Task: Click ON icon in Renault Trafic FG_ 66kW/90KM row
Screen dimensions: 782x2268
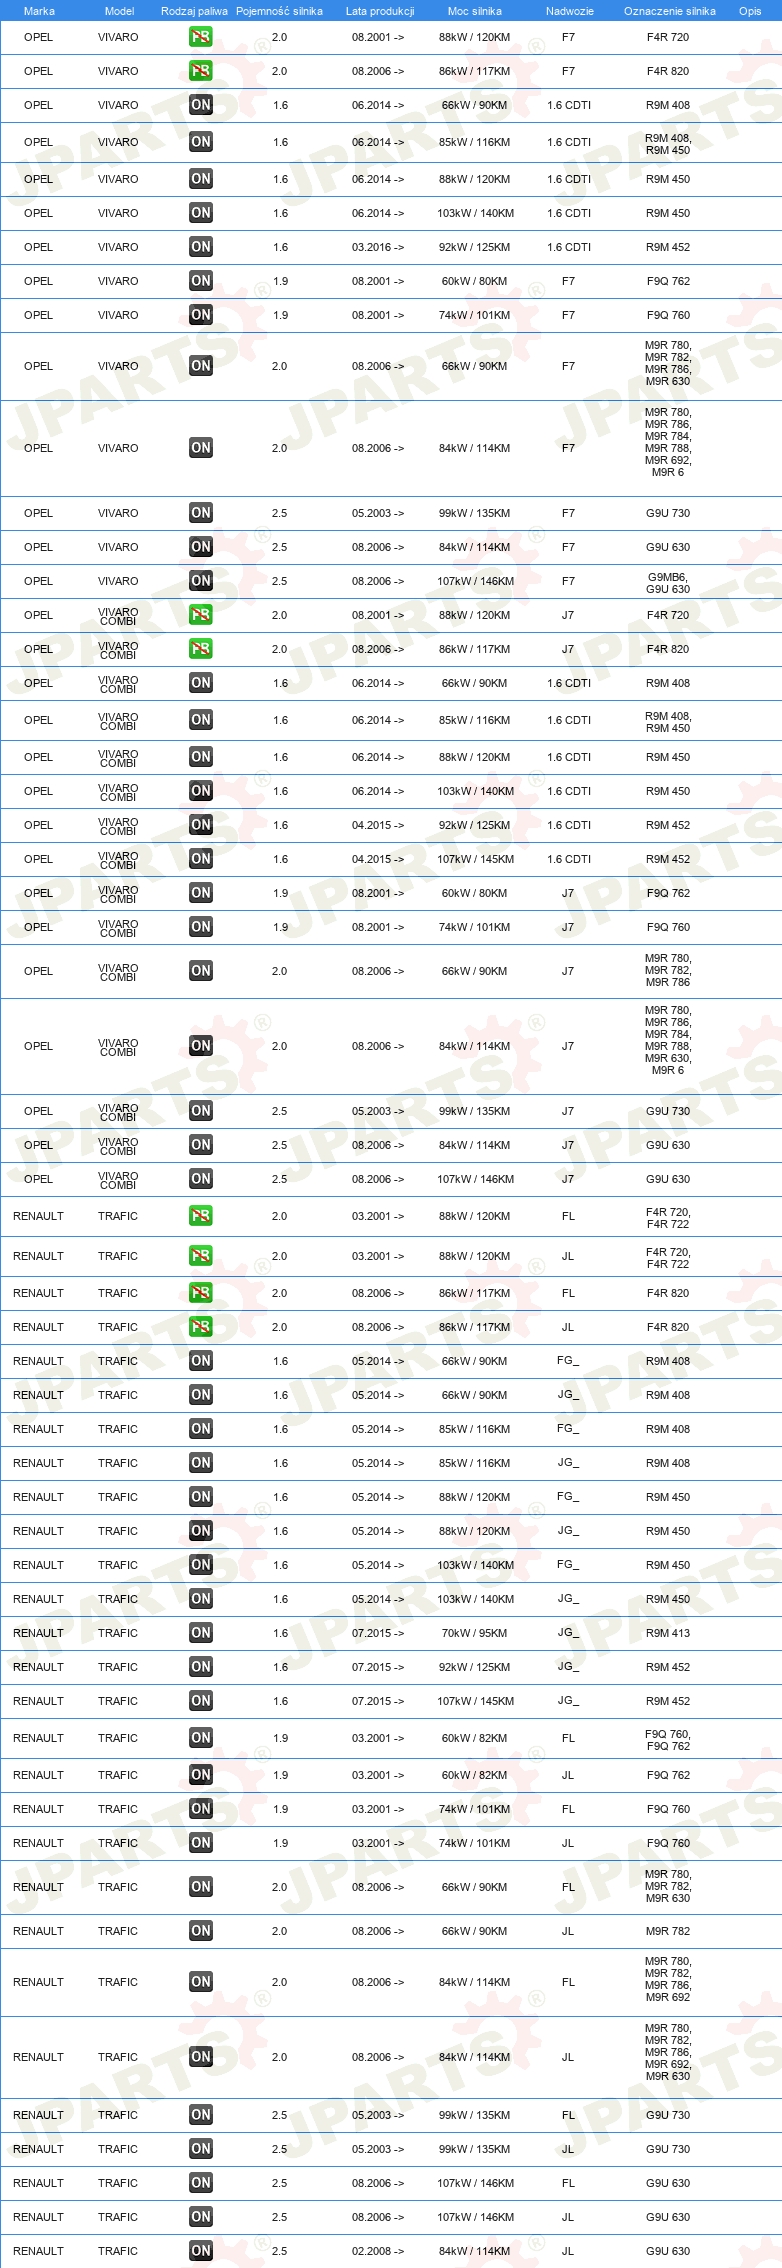Action: tap(201, 1361)
